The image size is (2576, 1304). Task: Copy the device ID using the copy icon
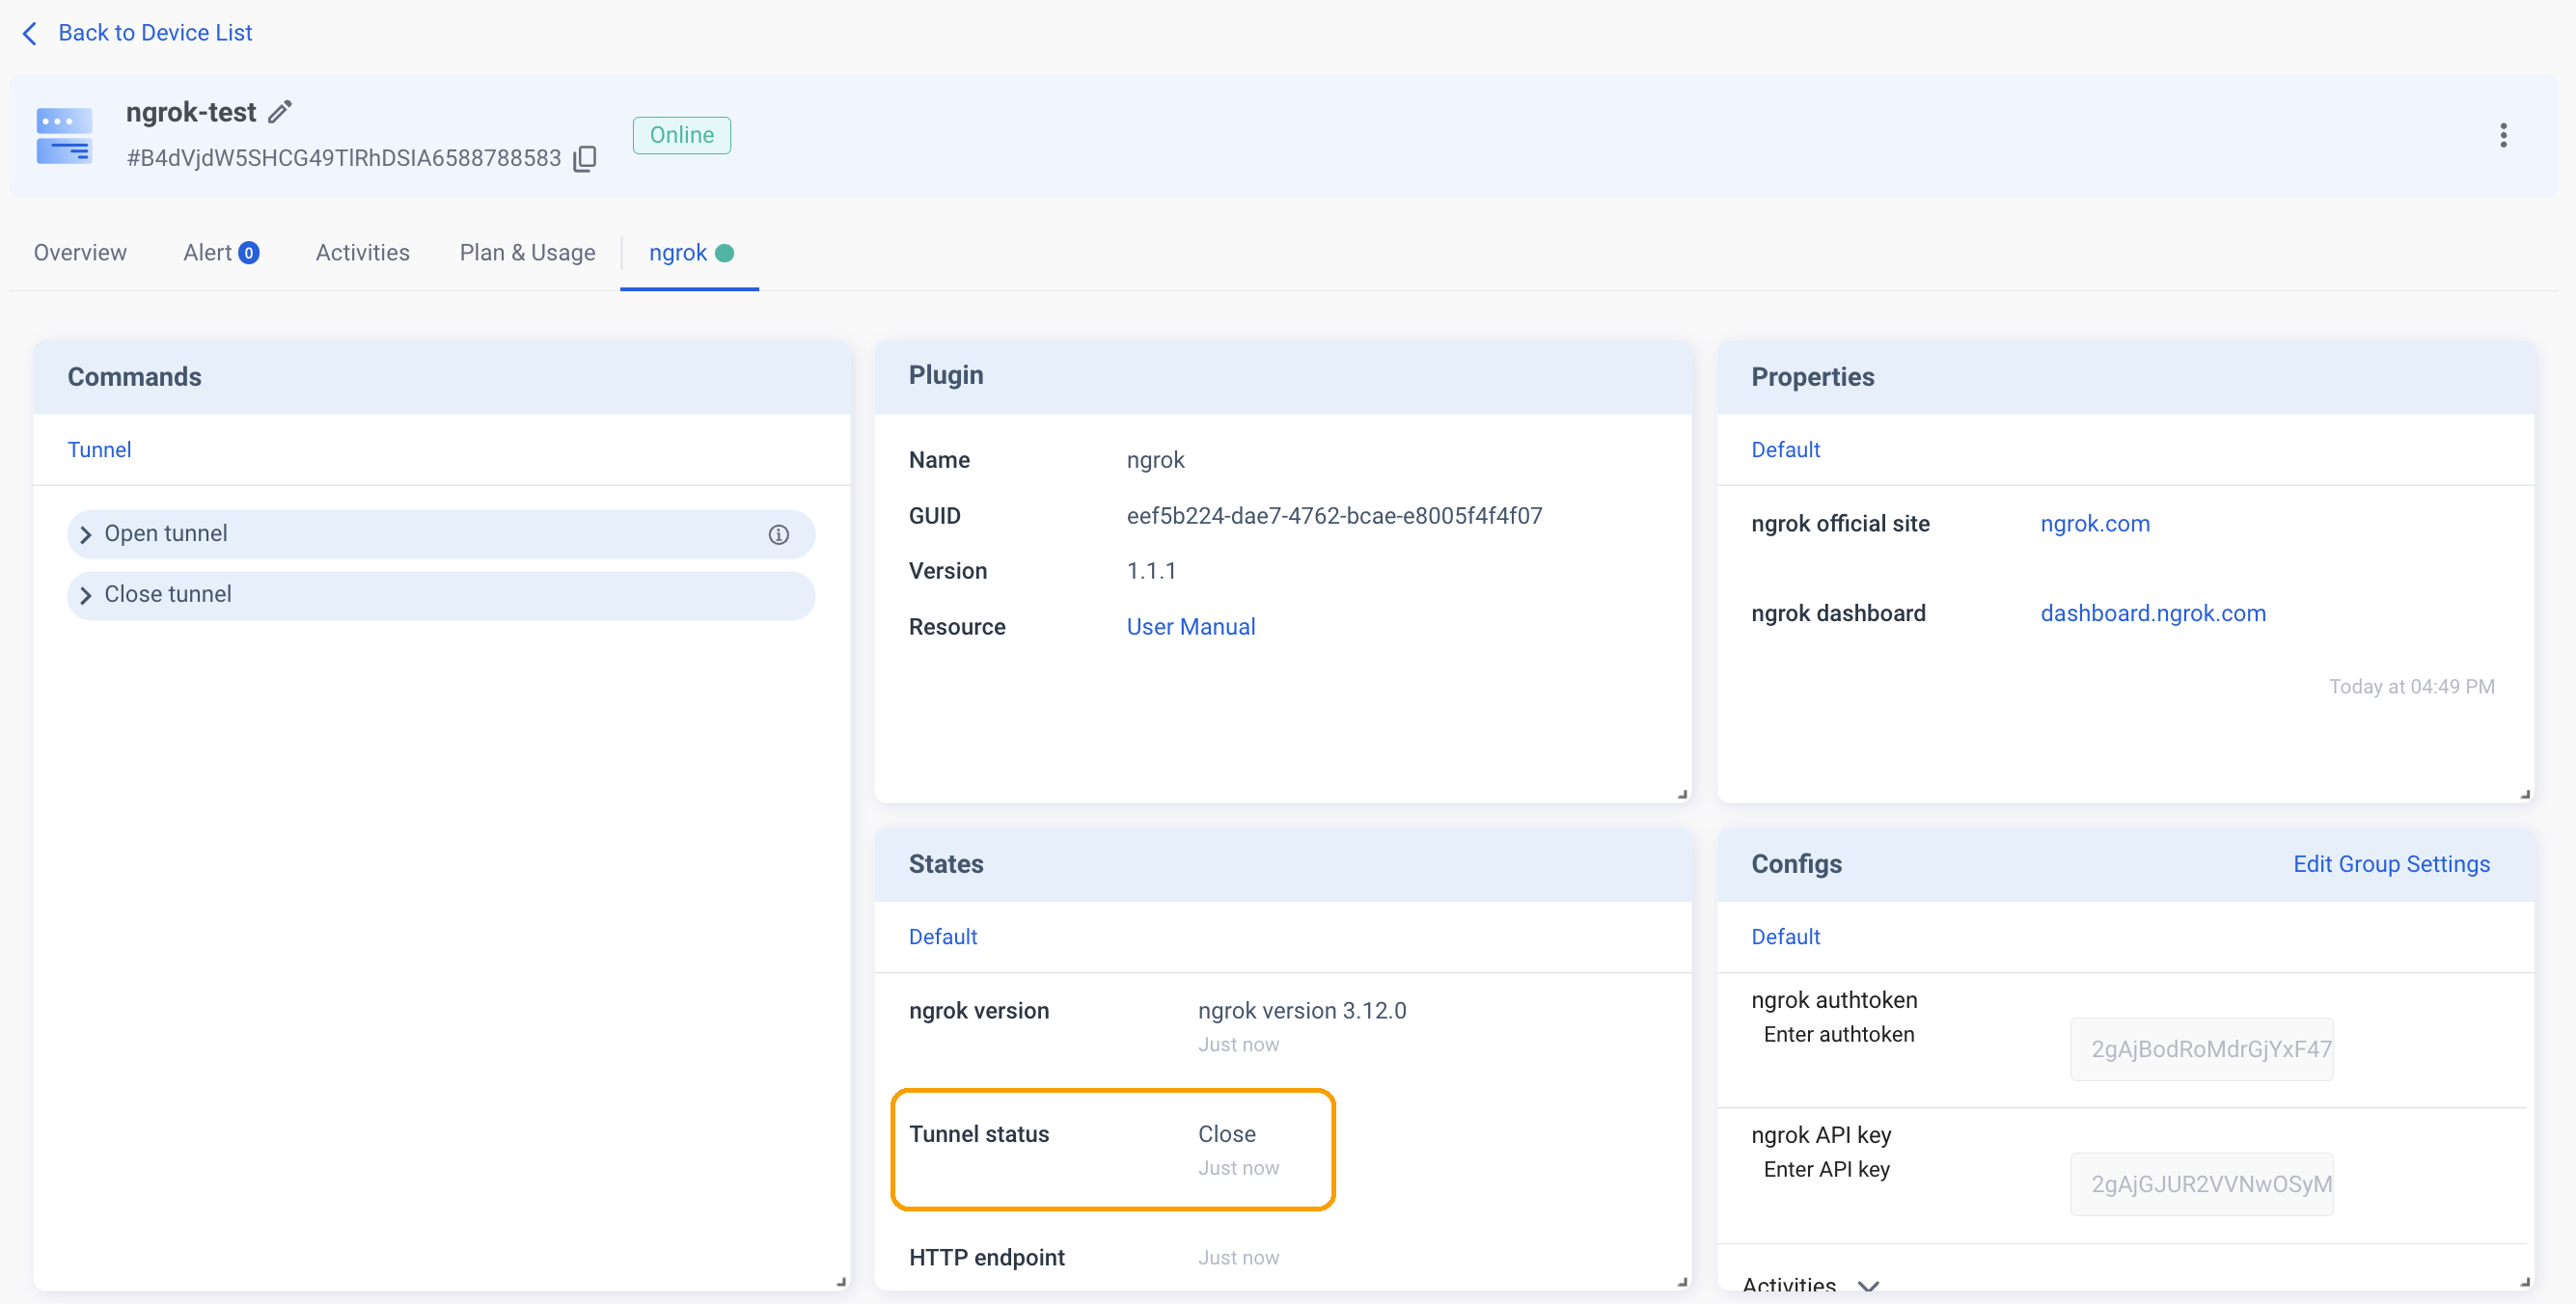click(584, 158)
